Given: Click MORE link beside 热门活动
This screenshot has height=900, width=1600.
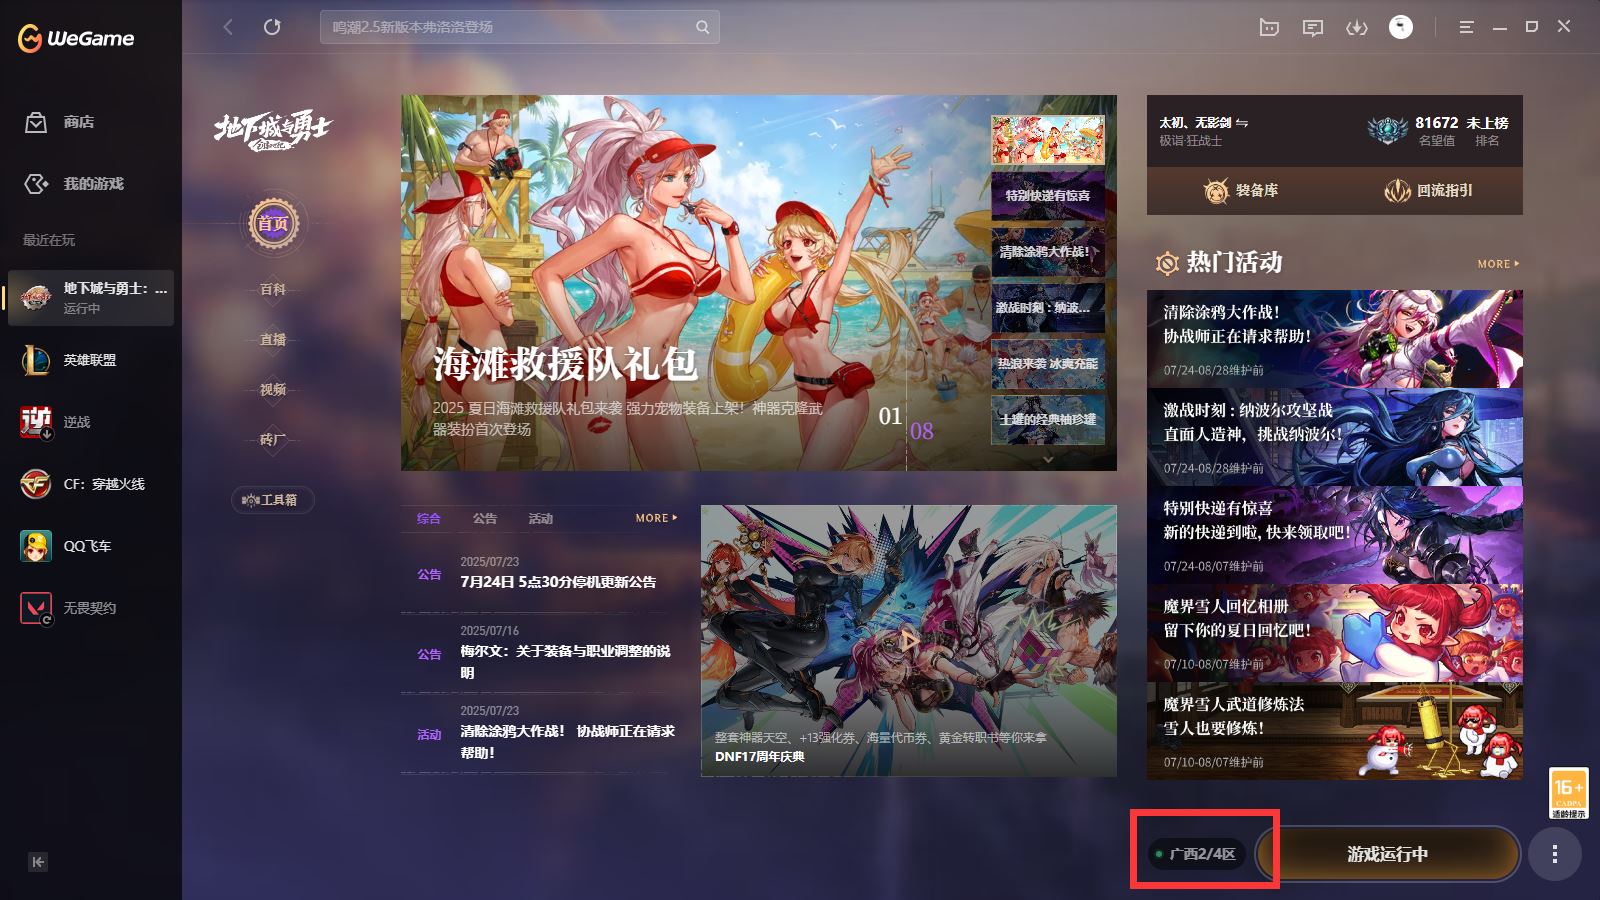Looking at the screenshot, I should [1497, 264].
